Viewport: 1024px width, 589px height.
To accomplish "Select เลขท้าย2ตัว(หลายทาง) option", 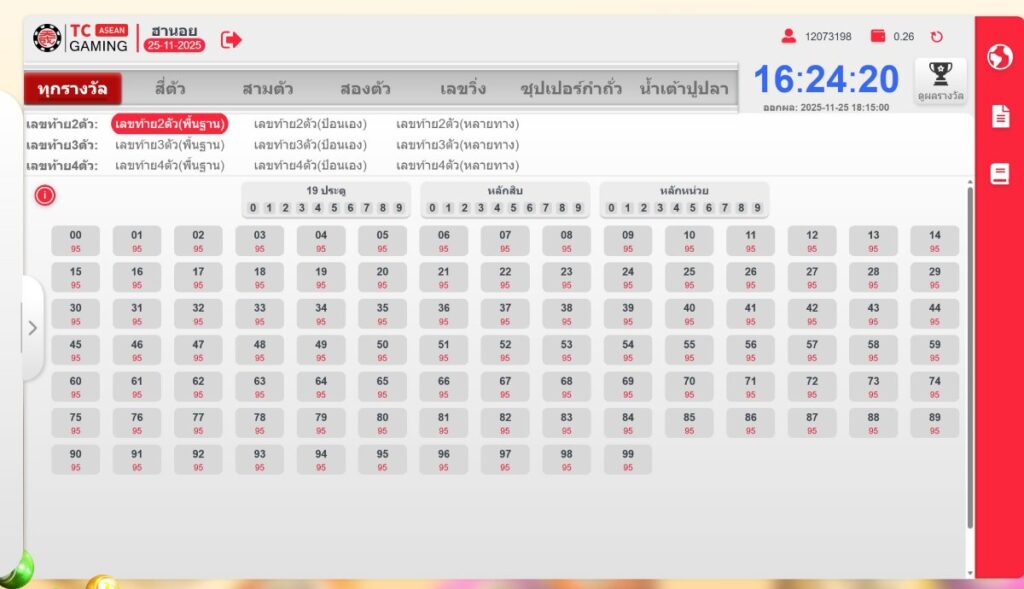I will 457,124.
